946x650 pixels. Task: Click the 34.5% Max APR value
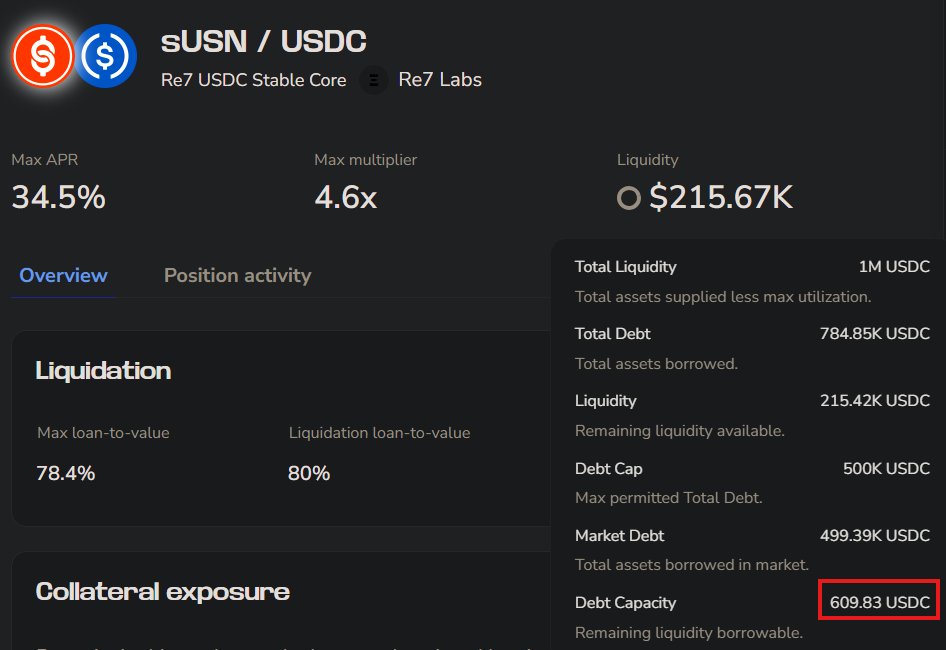(x=59, y=197)
